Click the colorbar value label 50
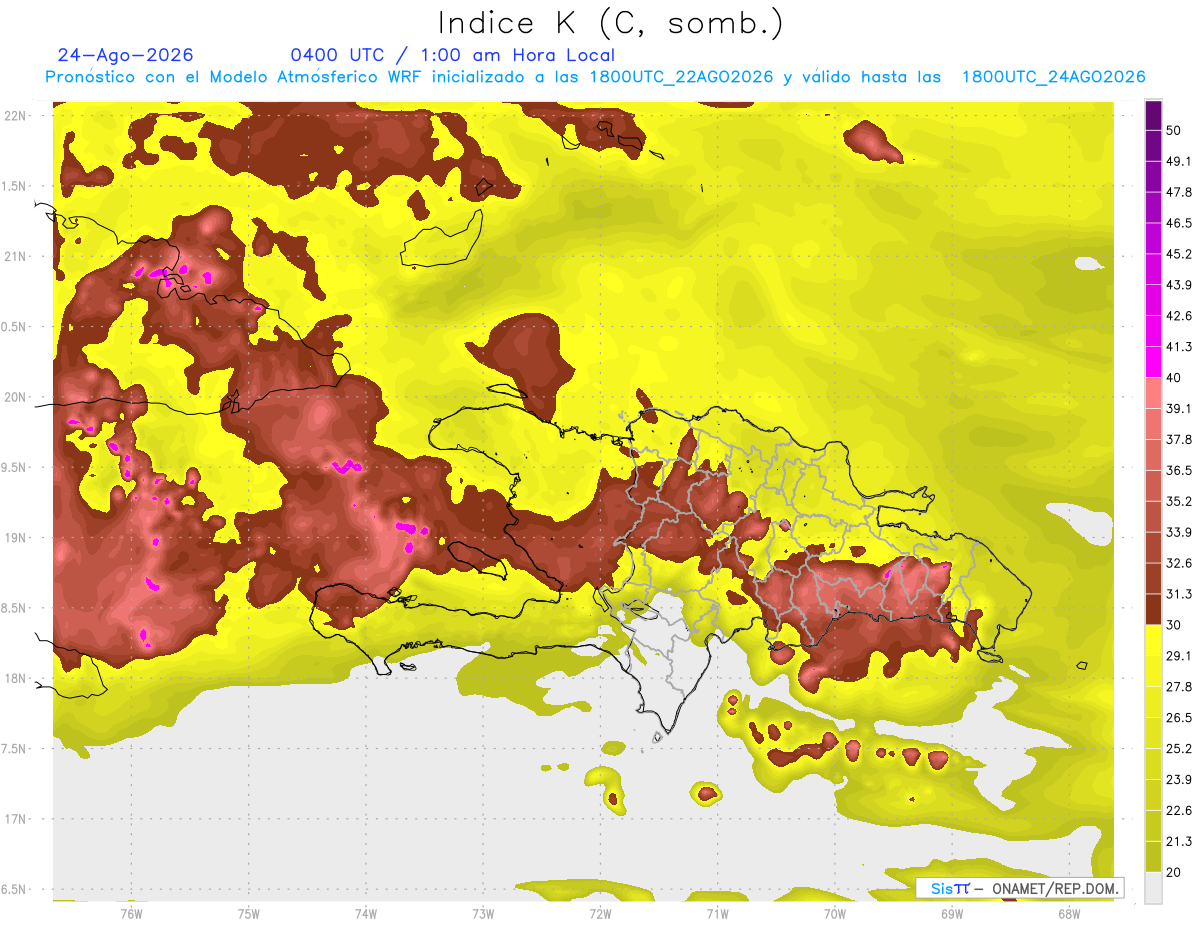Image resolution: width=1200 pixels, height=927 pixels. (1174, 129)
